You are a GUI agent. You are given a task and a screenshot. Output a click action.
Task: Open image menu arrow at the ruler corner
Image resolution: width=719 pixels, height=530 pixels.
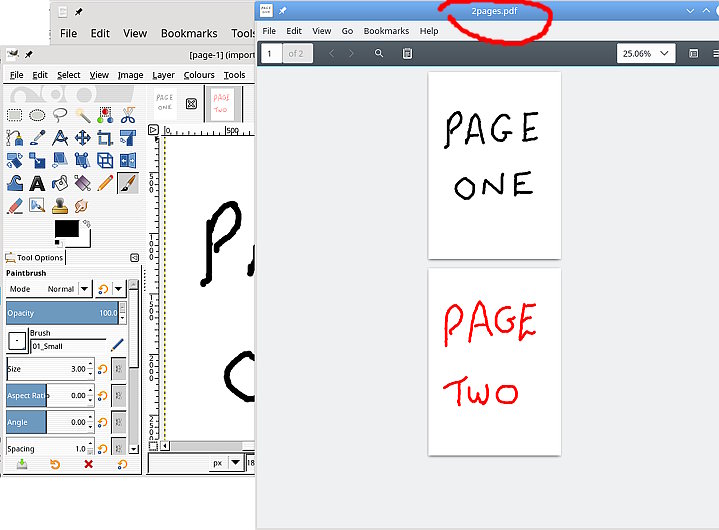point(153,130)
